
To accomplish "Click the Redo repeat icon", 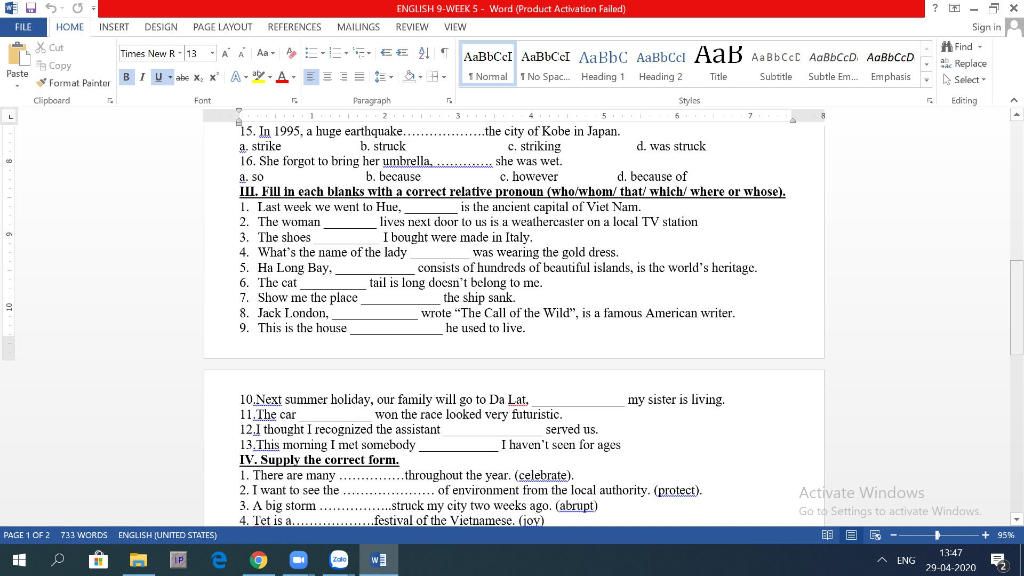I will [77, 8].
